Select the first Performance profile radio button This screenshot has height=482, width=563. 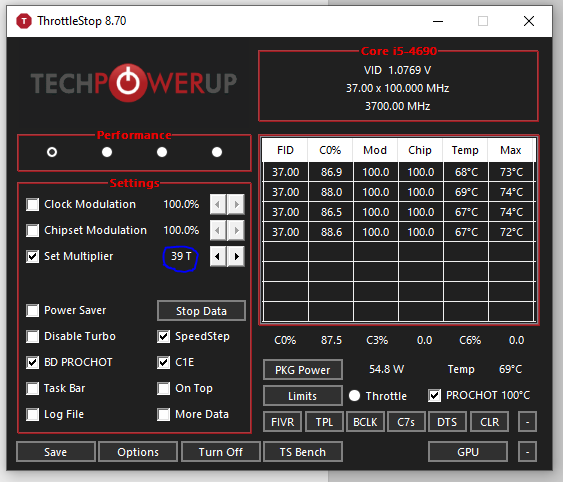tap(52, 152)
